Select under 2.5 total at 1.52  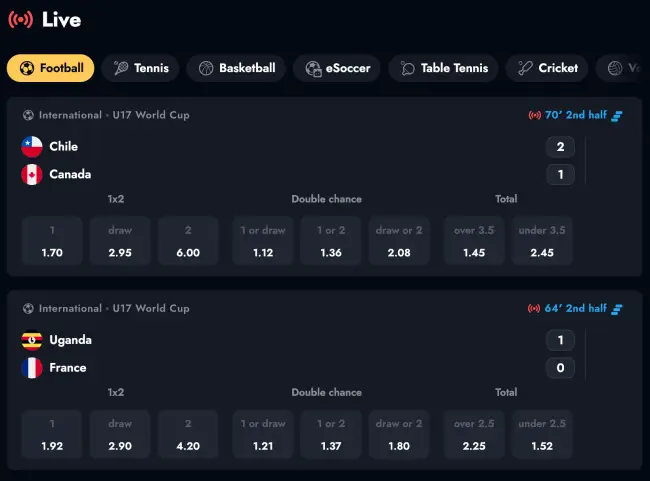542,435
